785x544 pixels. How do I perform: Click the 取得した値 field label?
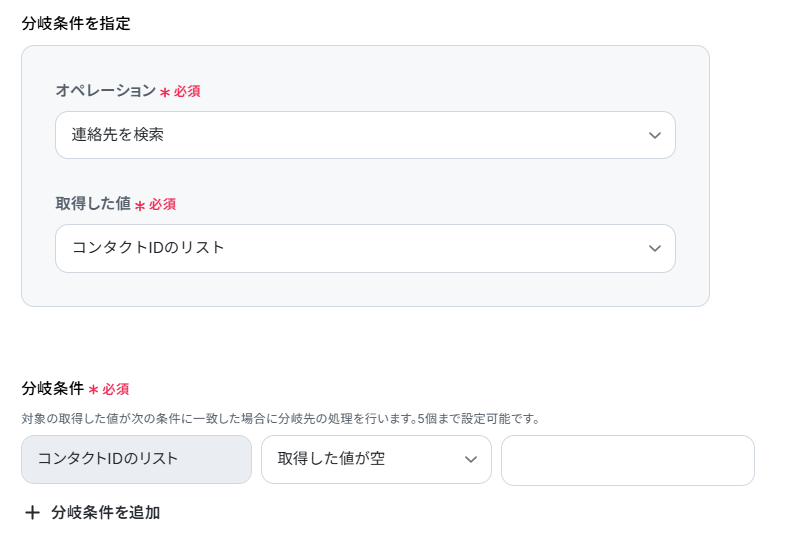pos(93,204)
